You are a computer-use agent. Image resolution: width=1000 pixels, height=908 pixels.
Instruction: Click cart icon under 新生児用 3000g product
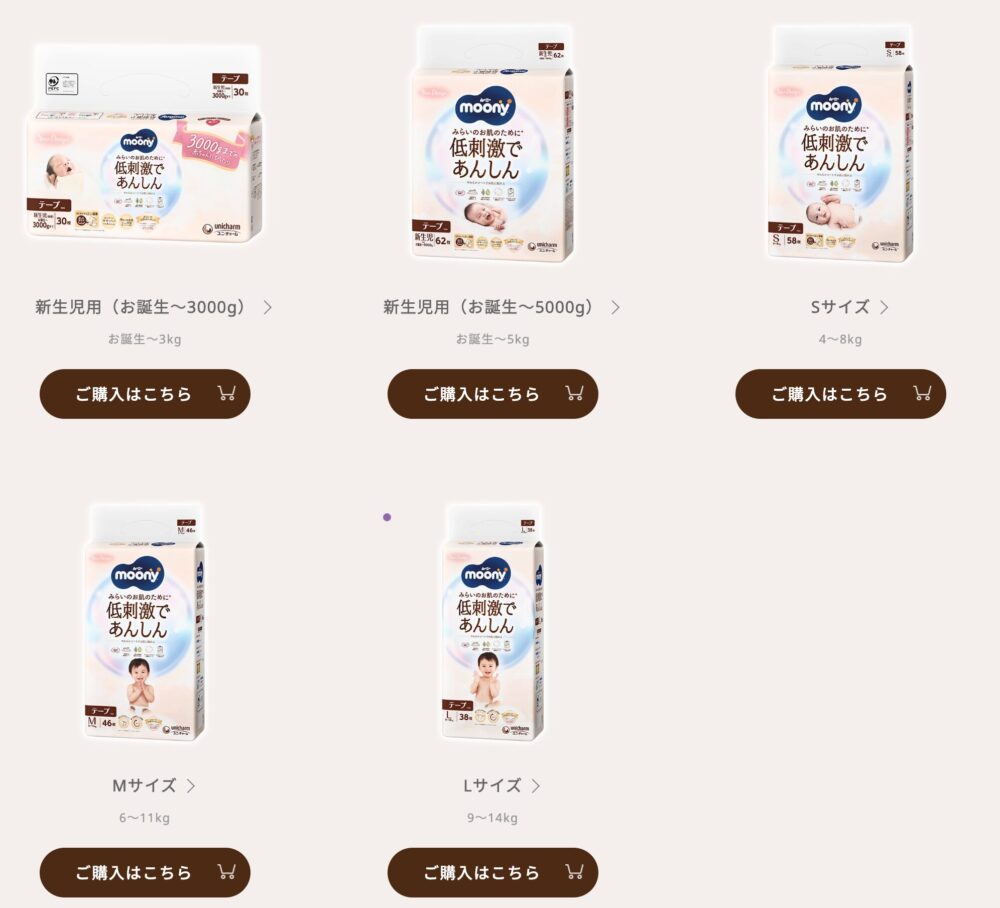point(226,393)
